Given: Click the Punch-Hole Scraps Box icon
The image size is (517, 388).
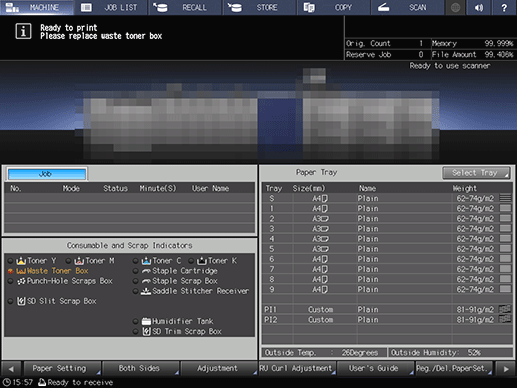Looking at the screenshot, I should (x=21, y=281).
